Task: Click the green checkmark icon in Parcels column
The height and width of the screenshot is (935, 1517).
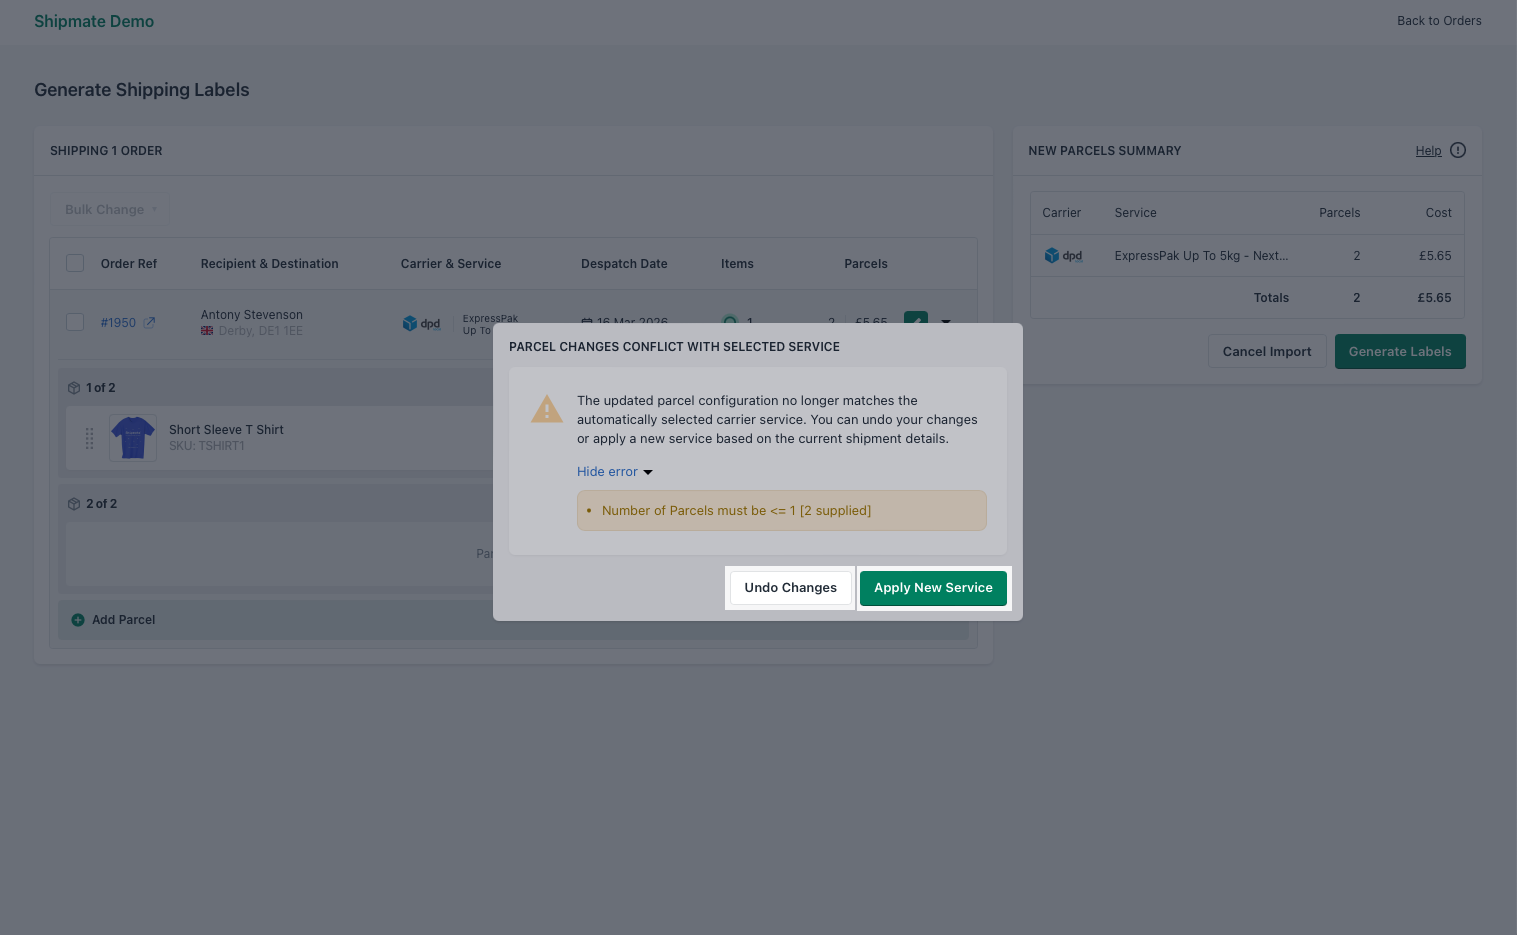Action: coord(916,322)
